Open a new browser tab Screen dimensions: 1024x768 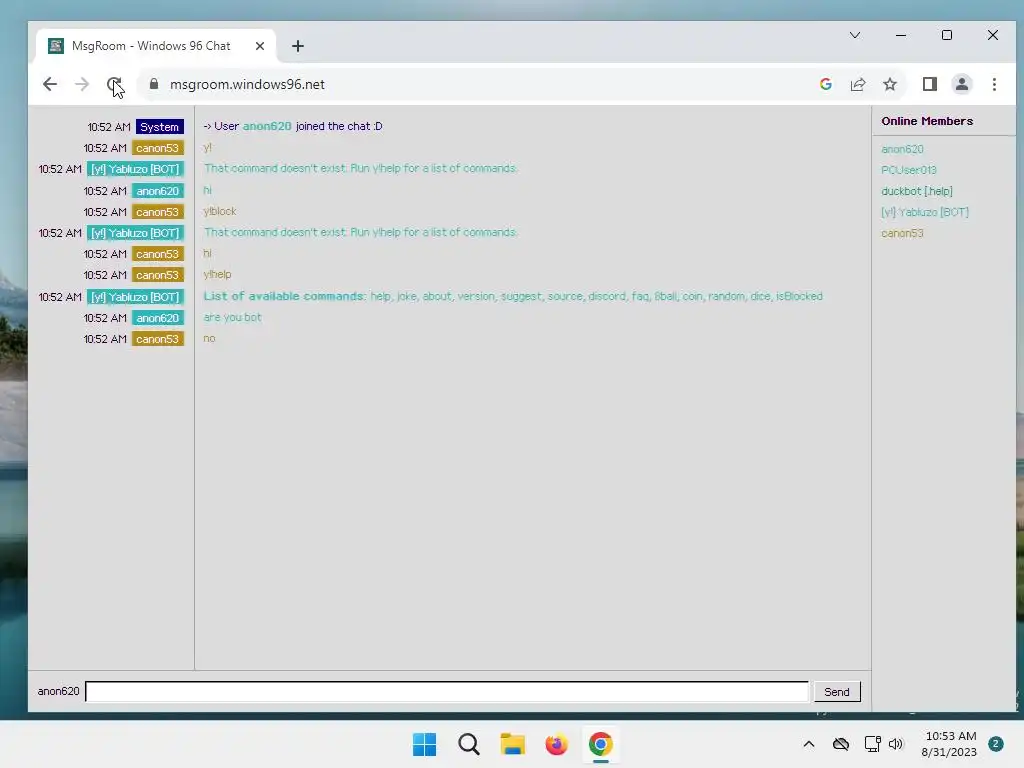click(298, 46)
